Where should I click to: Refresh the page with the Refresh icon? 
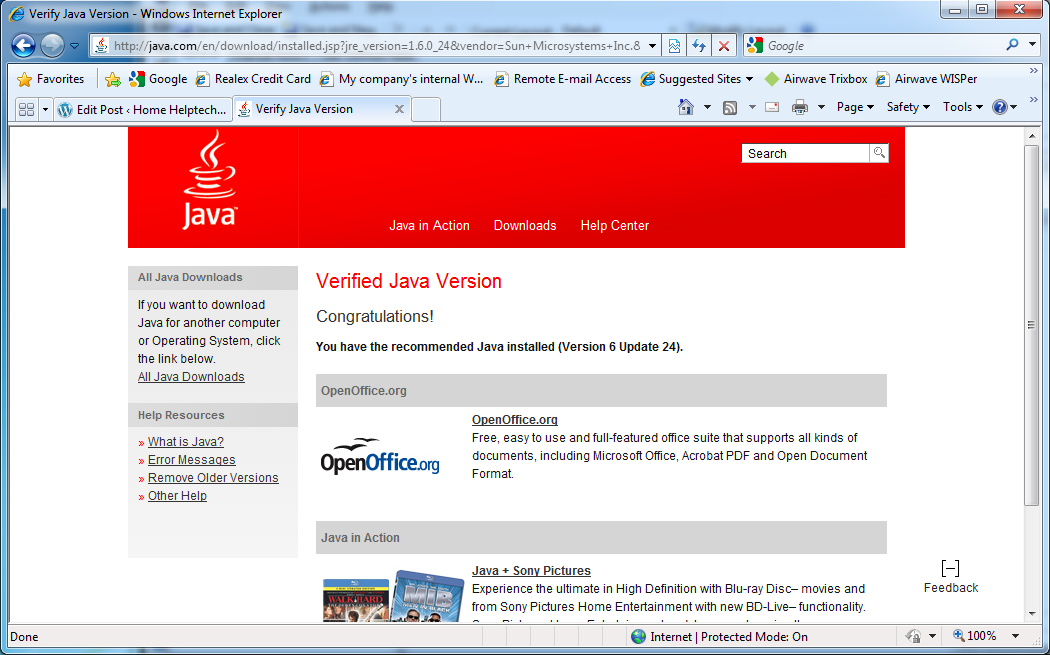point(699,46)
